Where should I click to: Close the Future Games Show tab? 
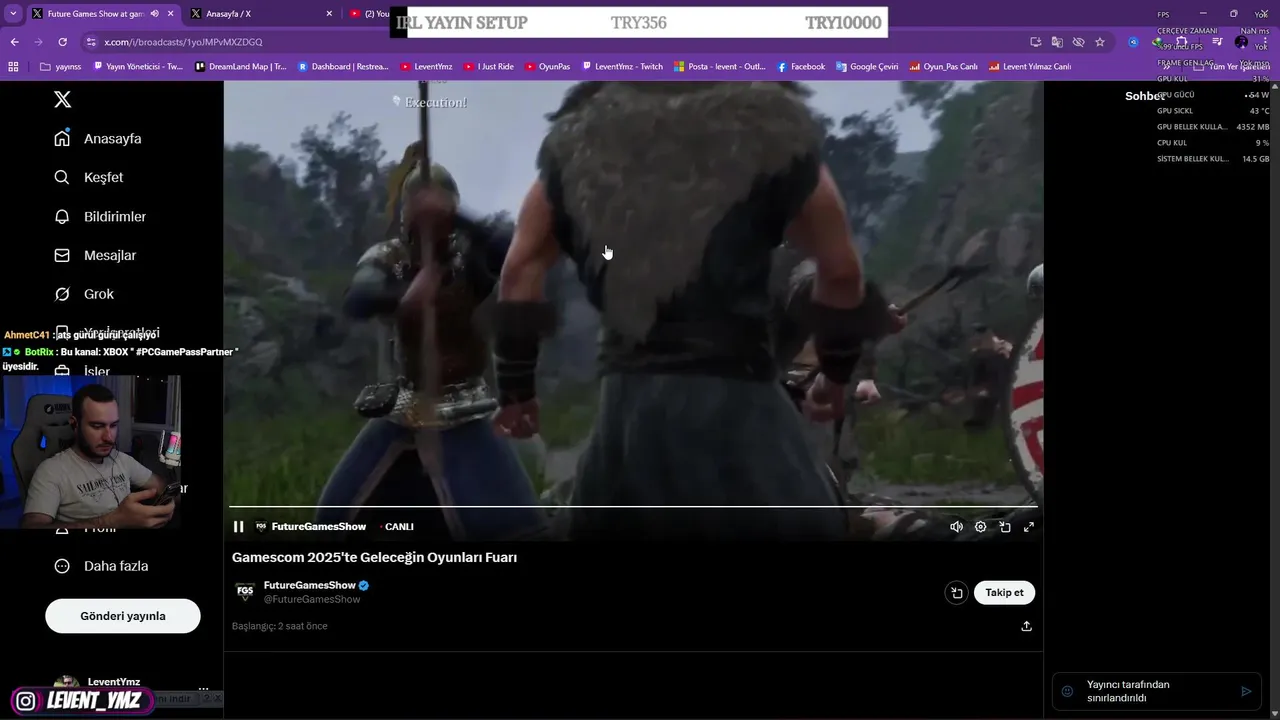pyautogui.click(x=170, y=14)
